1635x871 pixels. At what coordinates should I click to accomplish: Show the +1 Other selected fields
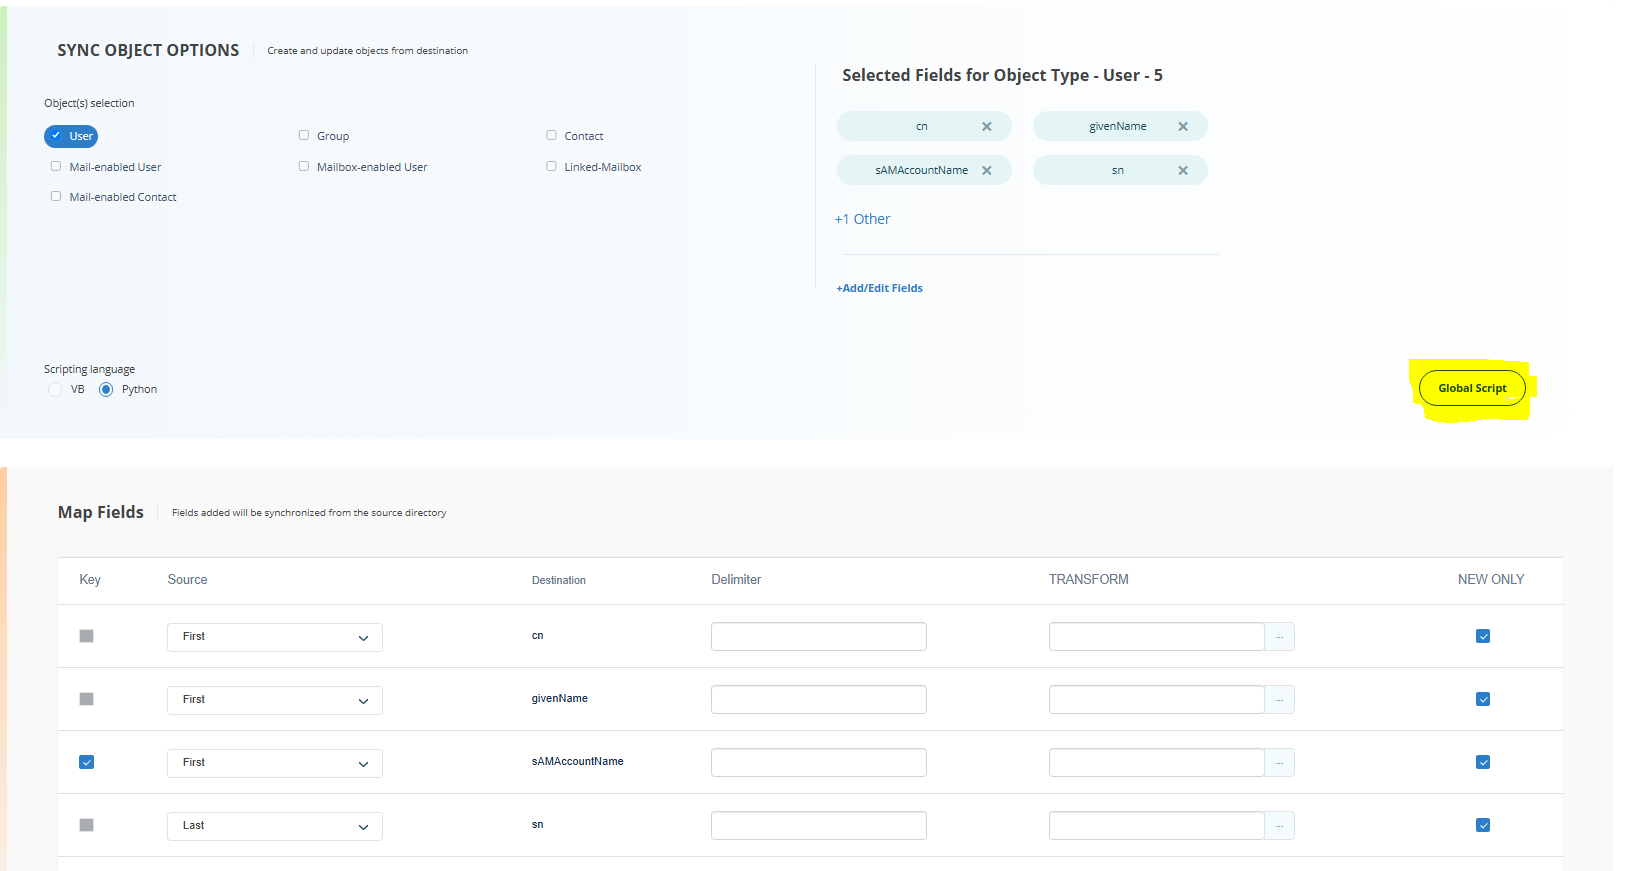[x=862, y=219]
